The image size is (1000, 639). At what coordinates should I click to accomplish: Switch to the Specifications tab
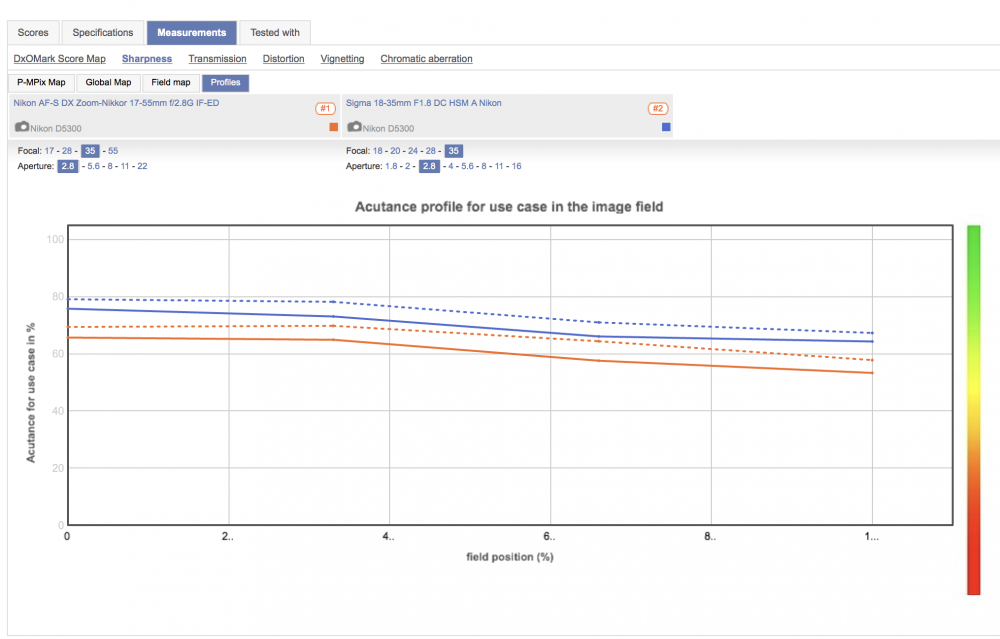click(x=103, y=33)
